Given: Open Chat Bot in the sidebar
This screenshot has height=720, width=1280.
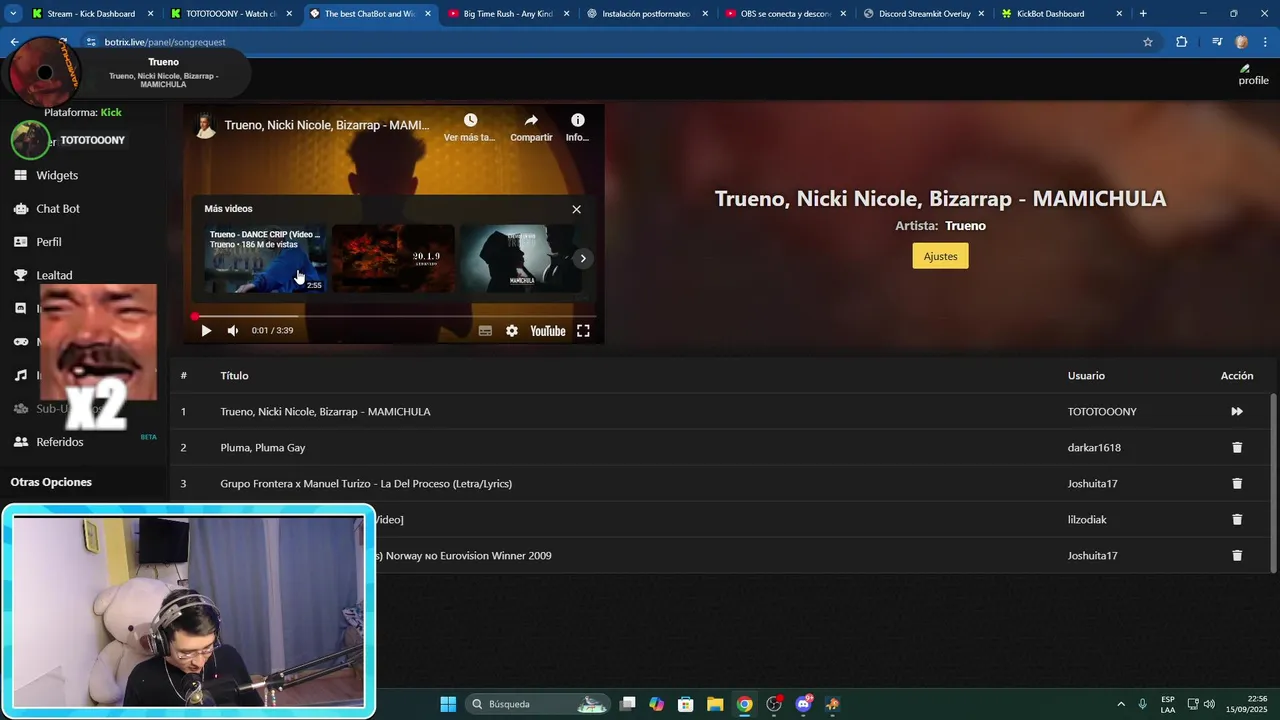Looking at the screenshot, I should click(58, 208).
